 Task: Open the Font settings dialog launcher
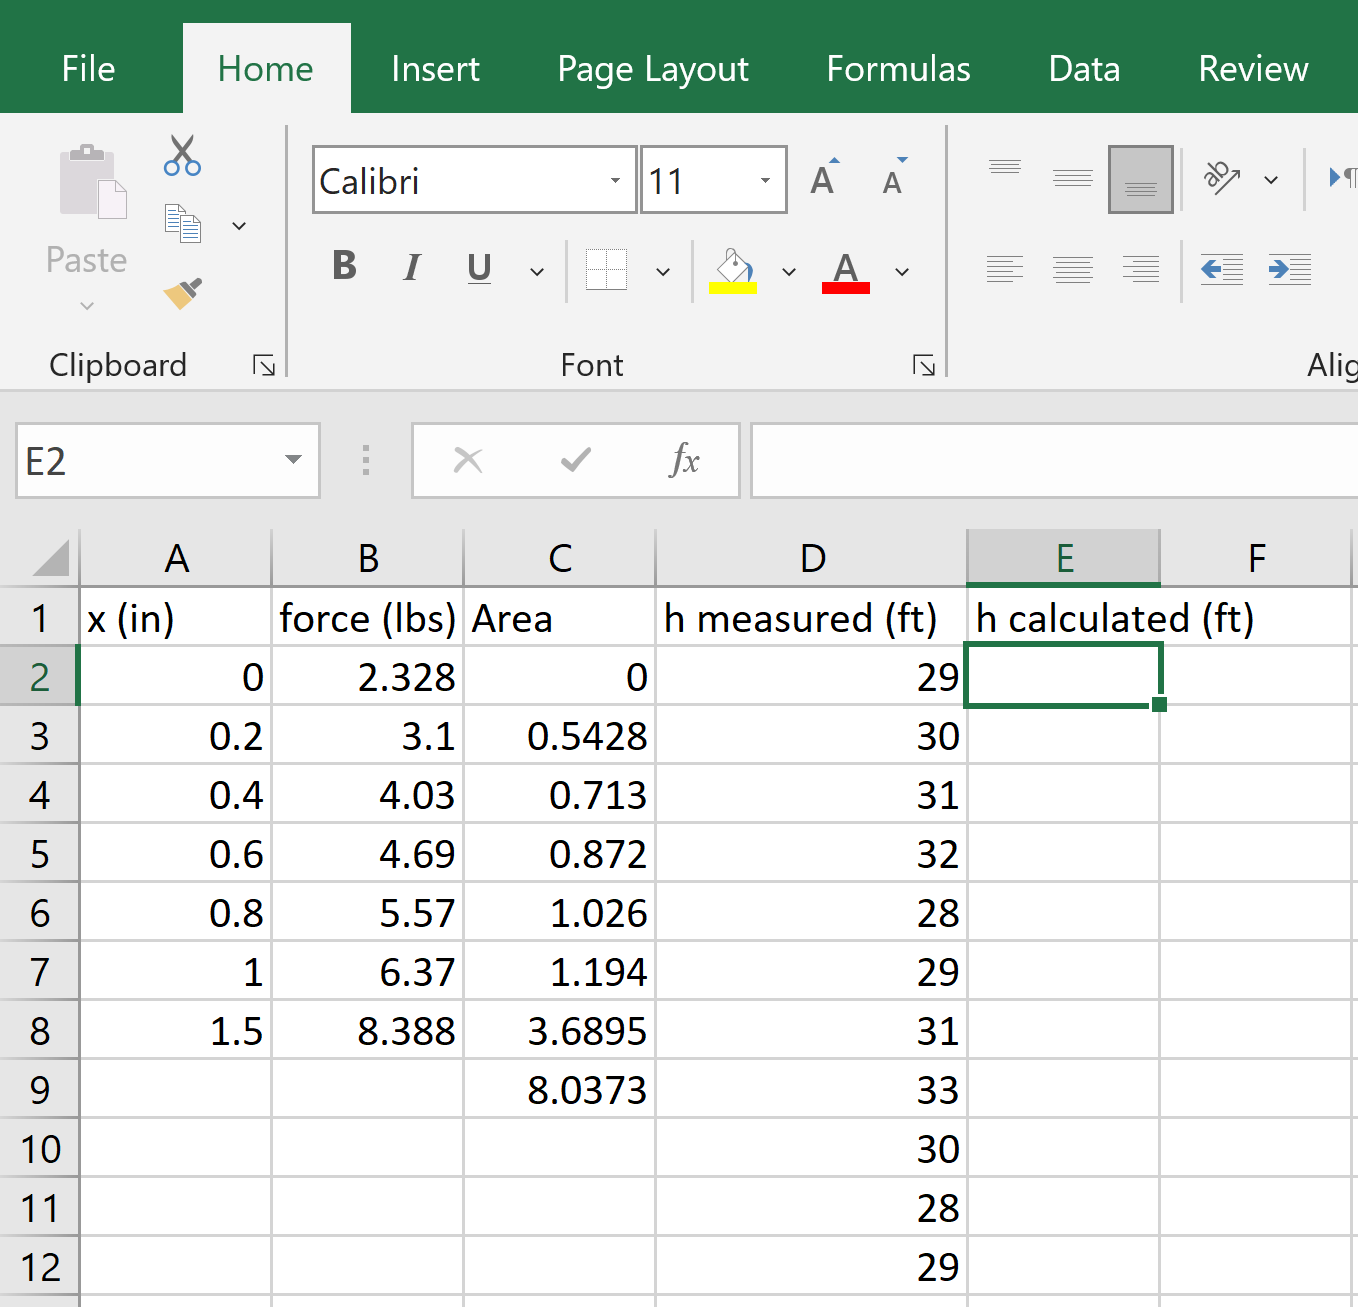point(922,365)
